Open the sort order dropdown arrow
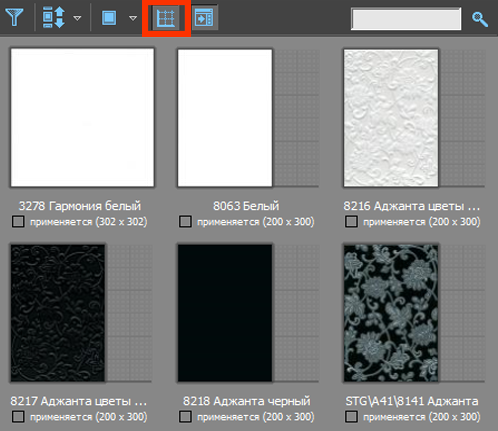Screen dimensions: 498x431 77,18
